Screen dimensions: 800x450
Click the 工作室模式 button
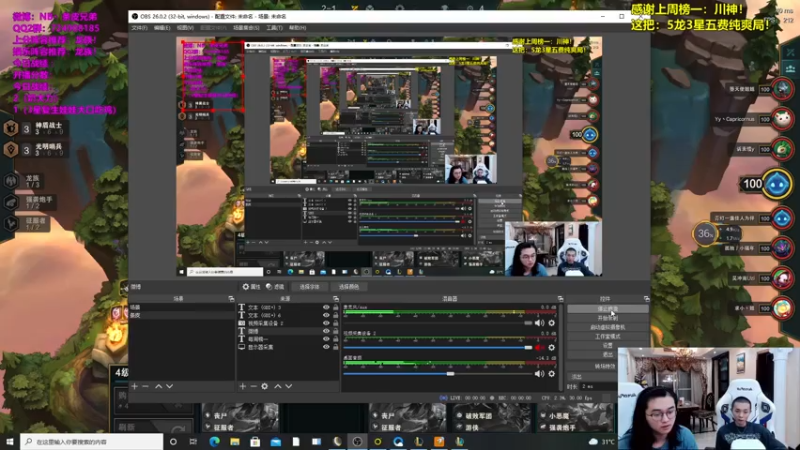click(608, 336)
